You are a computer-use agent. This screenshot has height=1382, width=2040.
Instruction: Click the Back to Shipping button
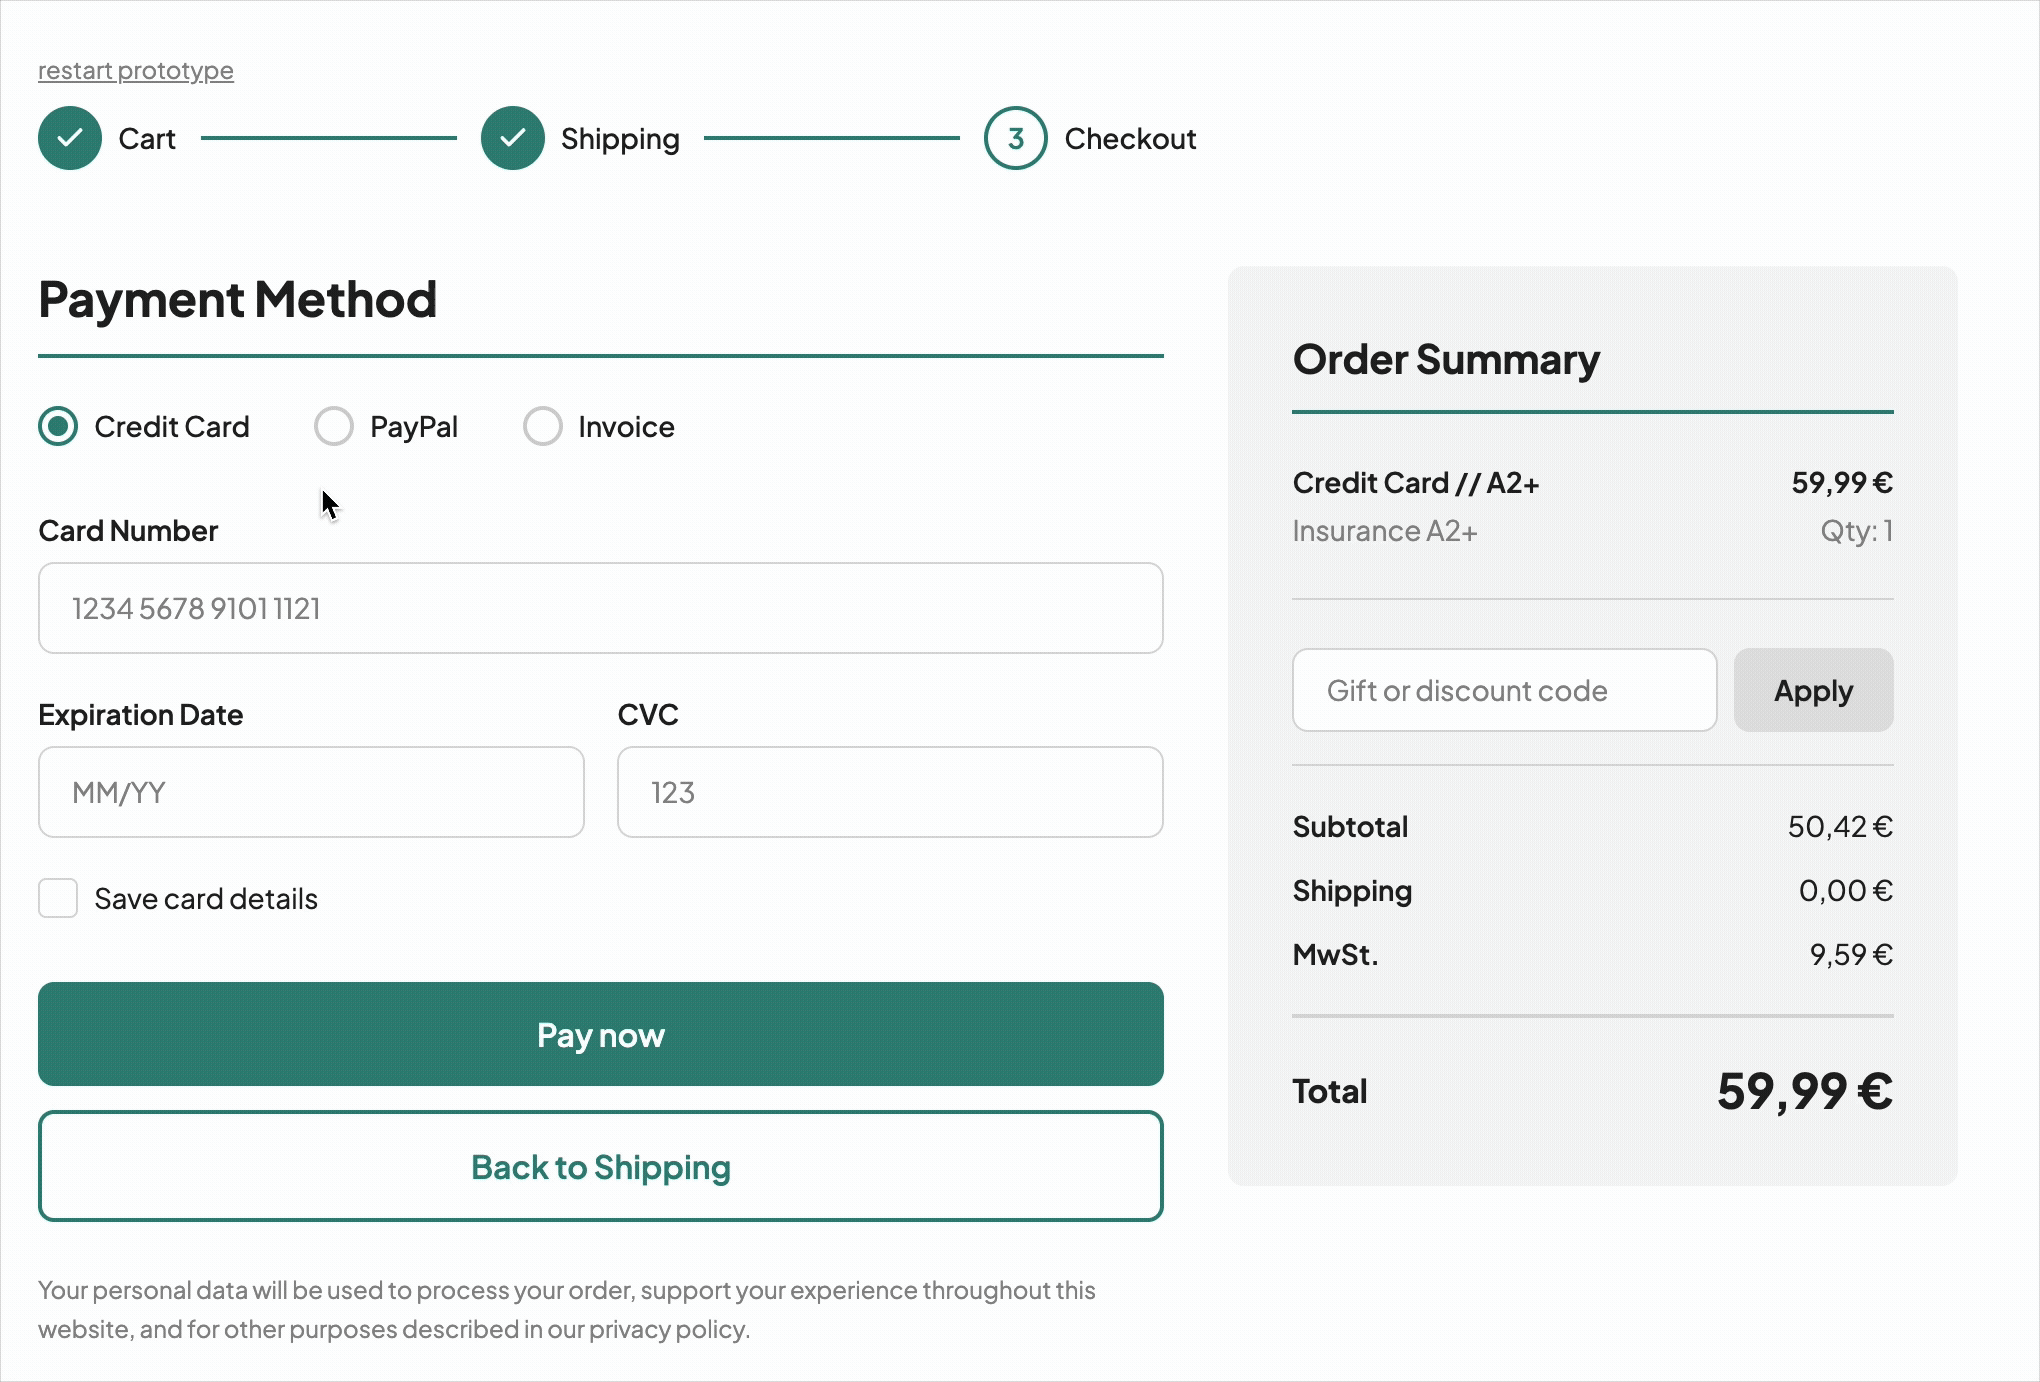tap(600, 1166)
